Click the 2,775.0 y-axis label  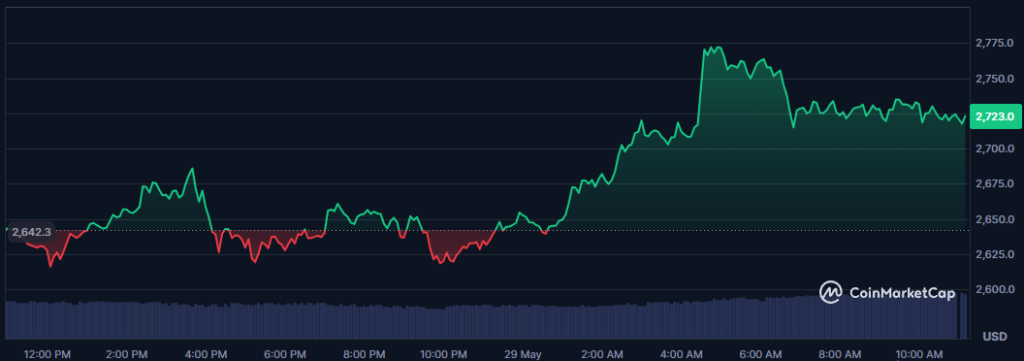pos(995,43)
